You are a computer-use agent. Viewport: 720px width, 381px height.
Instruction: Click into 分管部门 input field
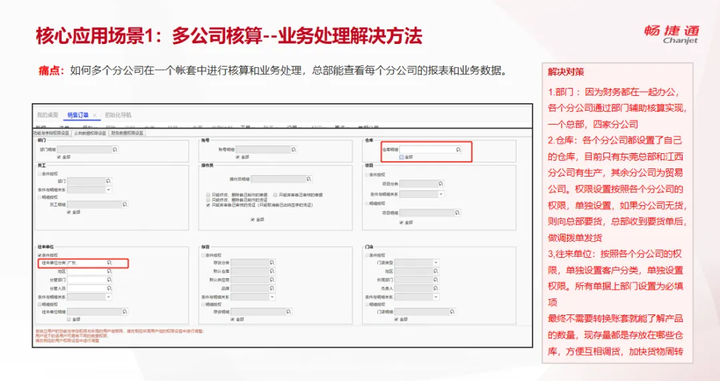(x=87, y=280)
